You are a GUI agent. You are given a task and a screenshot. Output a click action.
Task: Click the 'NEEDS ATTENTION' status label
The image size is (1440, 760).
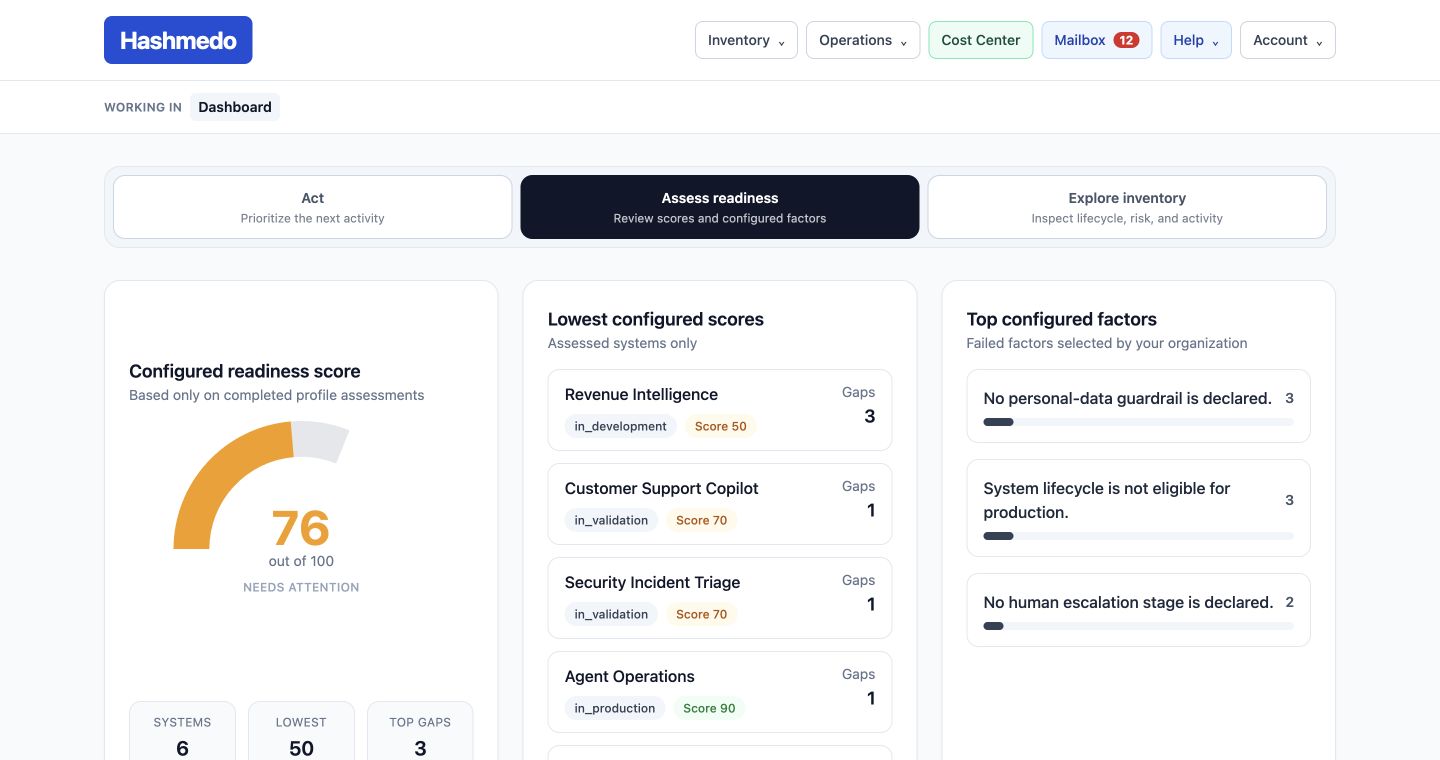(x=301, y=587)
